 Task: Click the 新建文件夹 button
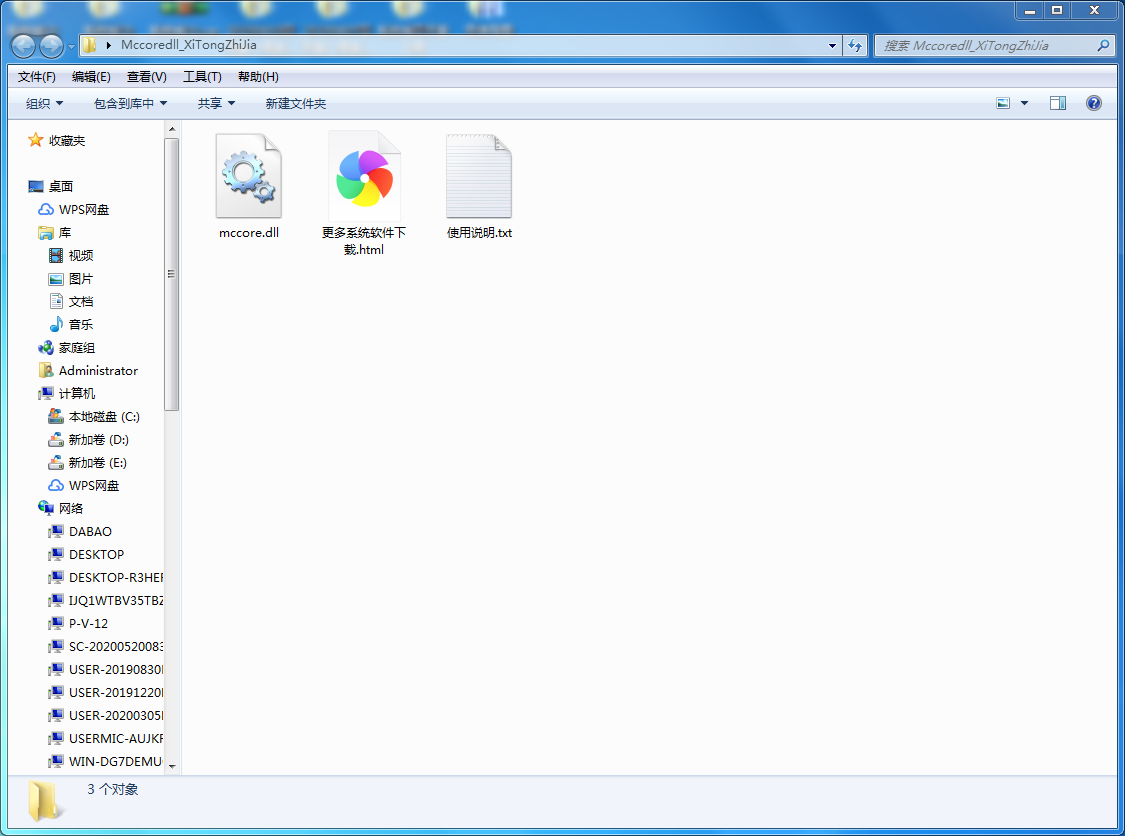[x=296, y=103]
